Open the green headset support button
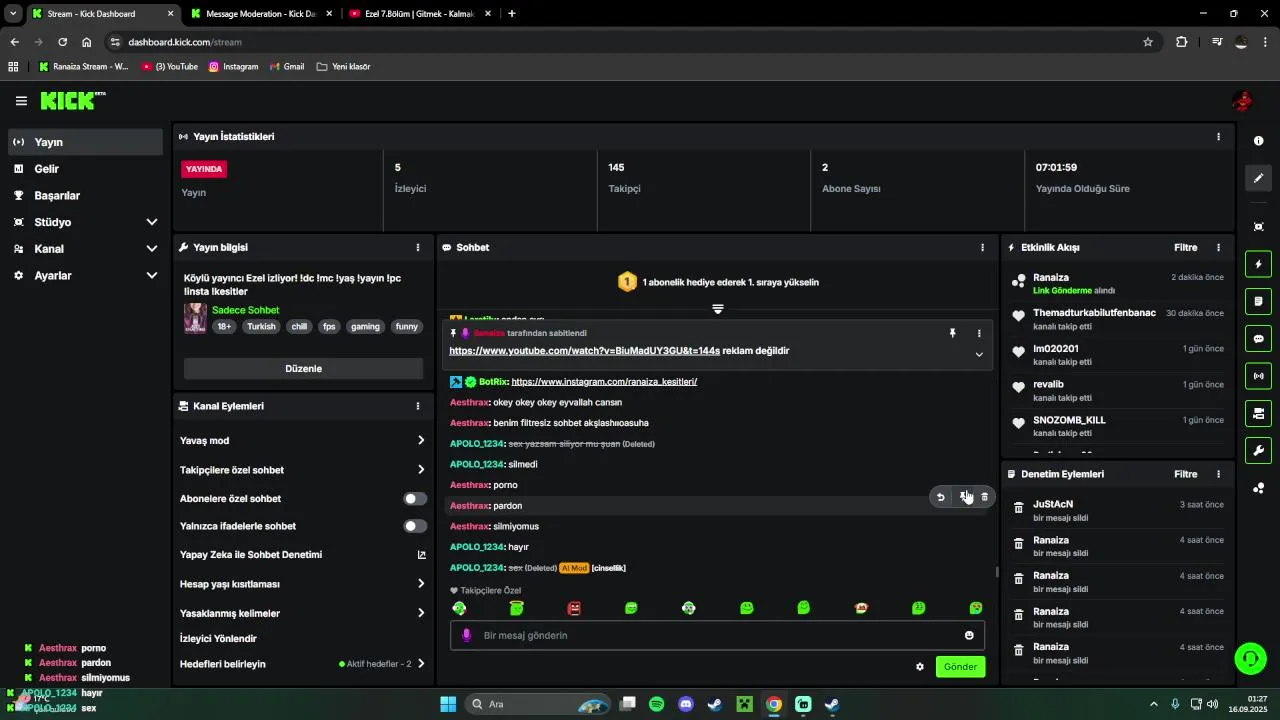Screen dimensions: 1280x720 [x=1250, y=658]
